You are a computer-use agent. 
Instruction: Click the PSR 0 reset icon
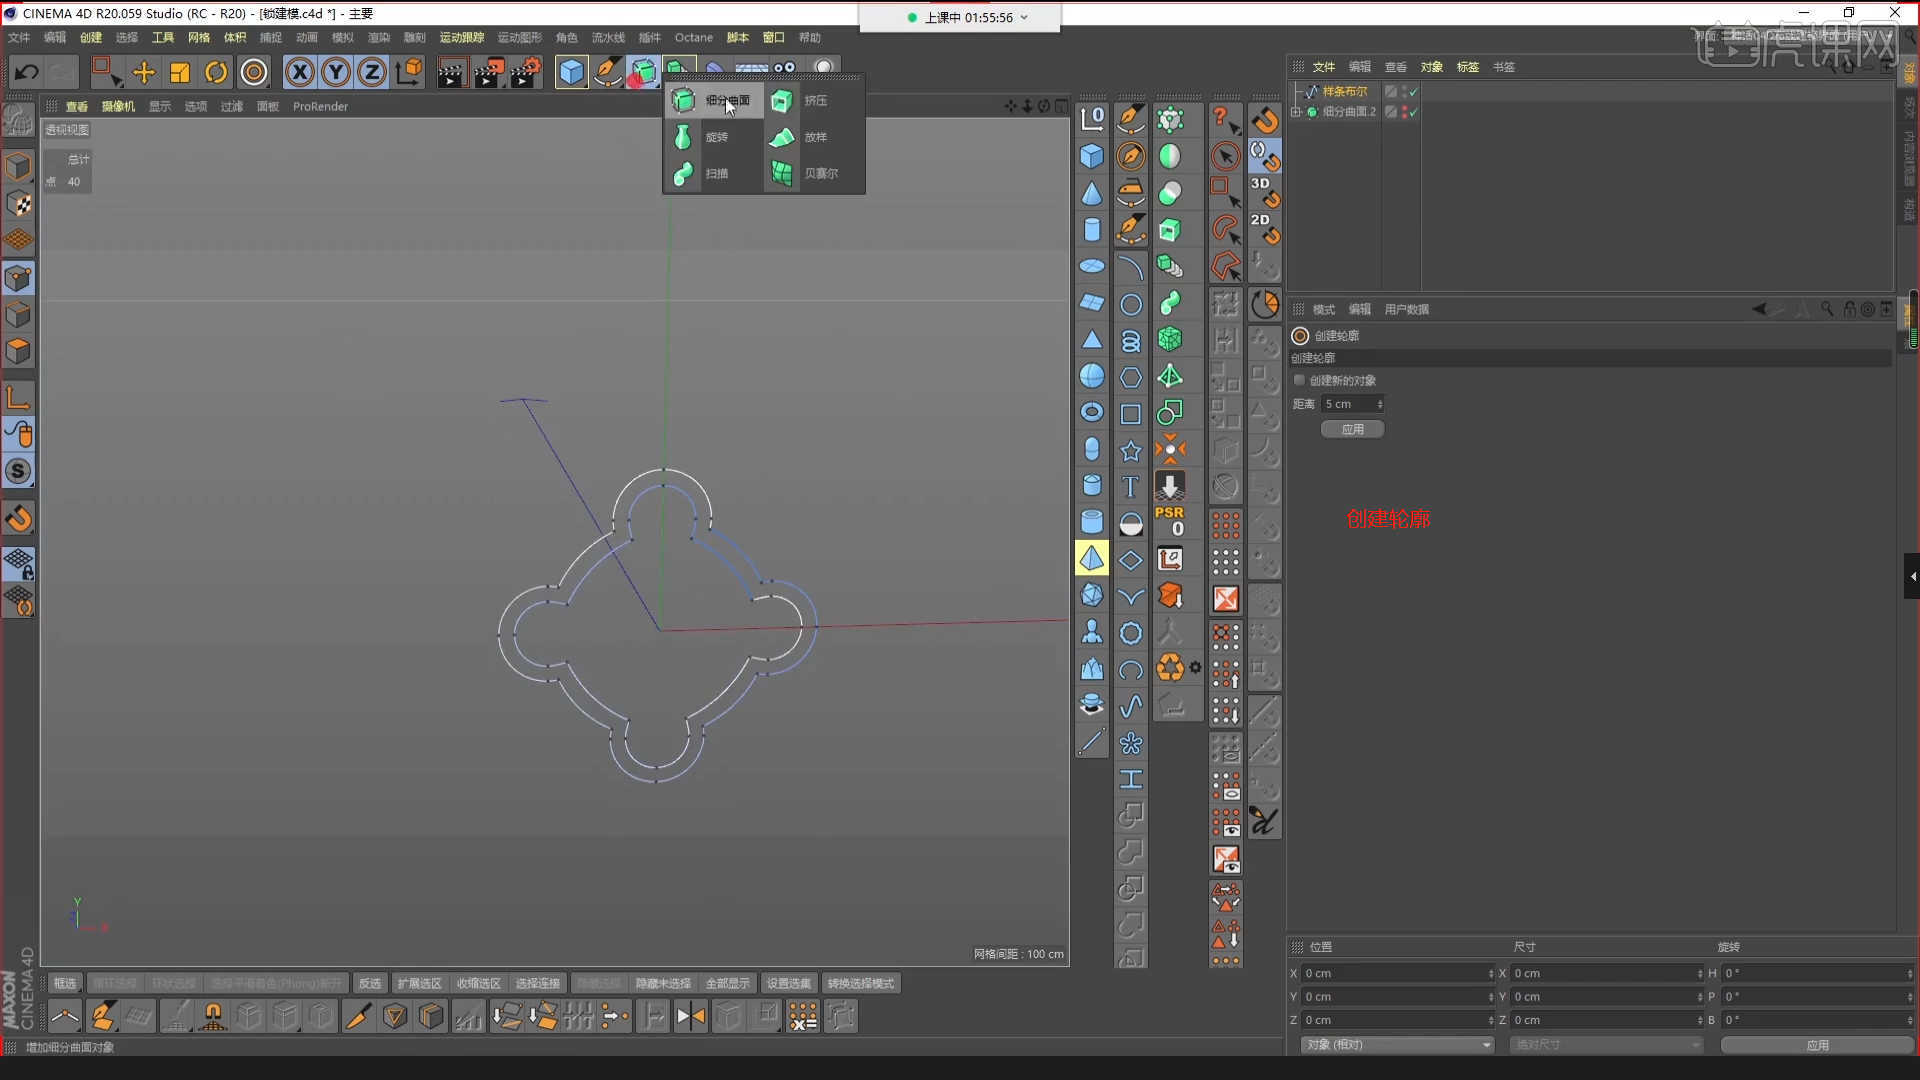point(1170,522)
